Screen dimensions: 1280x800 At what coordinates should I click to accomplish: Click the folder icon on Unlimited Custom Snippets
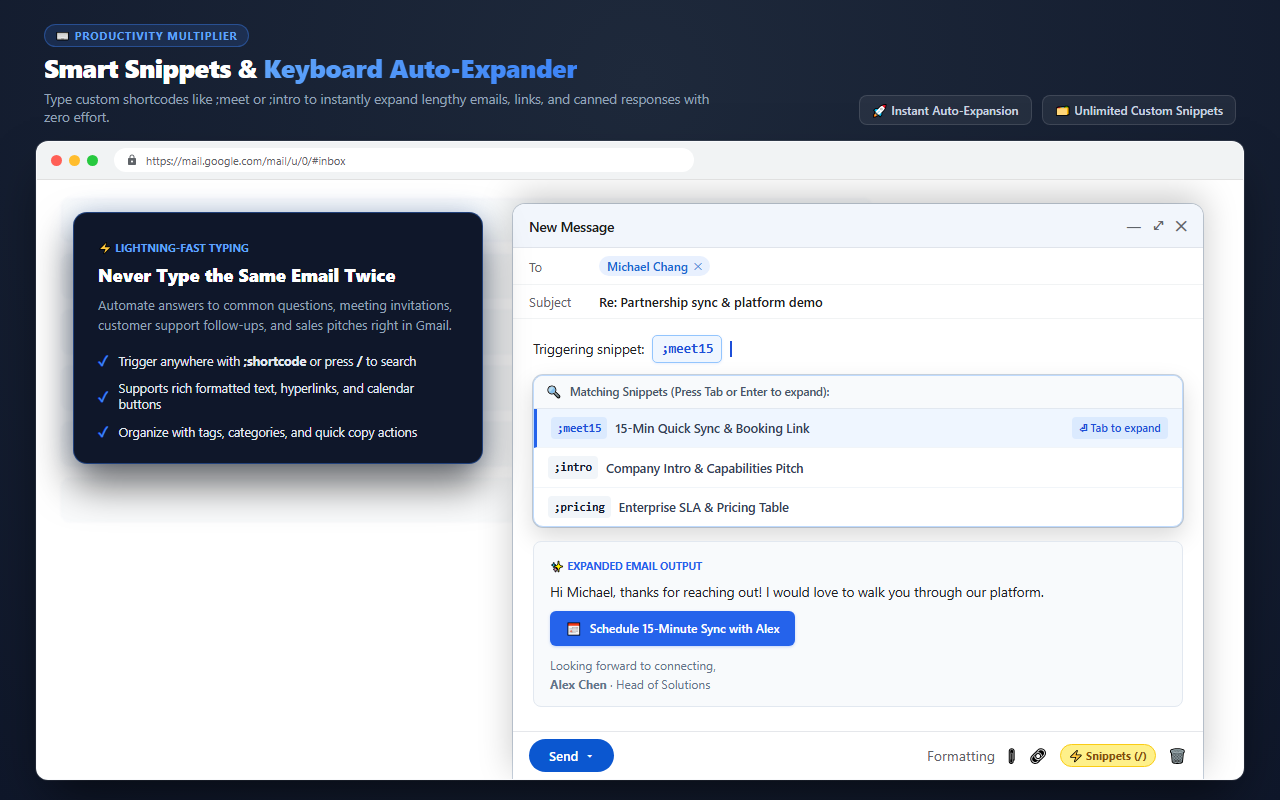pos(1062,111)
